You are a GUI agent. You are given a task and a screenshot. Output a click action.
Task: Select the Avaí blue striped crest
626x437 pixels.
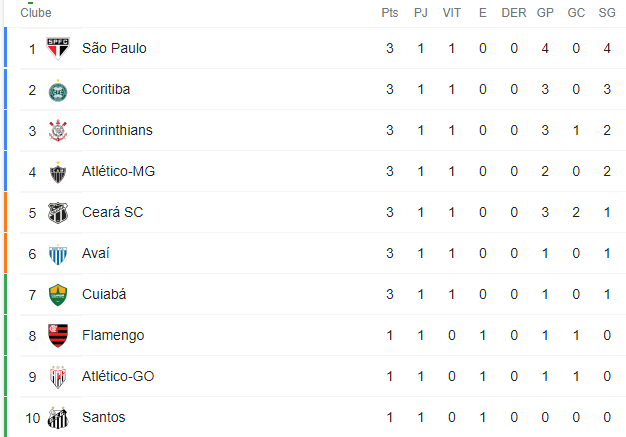click(58, 254)
